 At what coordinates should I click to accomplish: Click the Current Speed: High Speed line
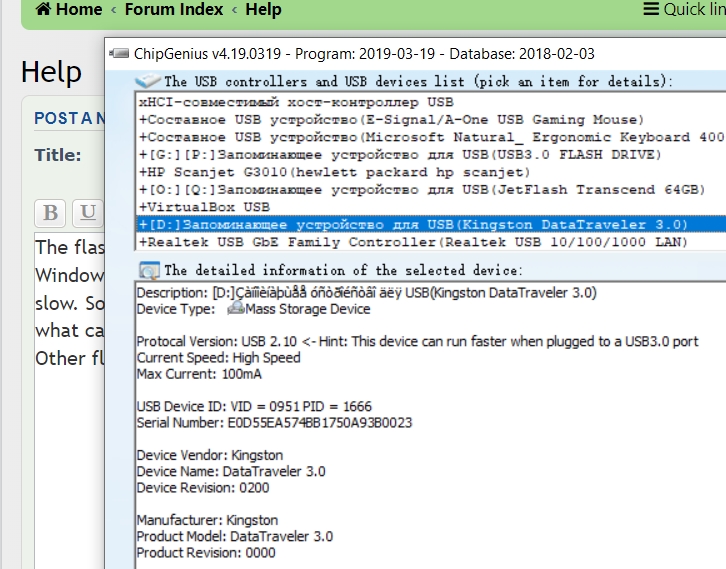(x=218, y=358)
